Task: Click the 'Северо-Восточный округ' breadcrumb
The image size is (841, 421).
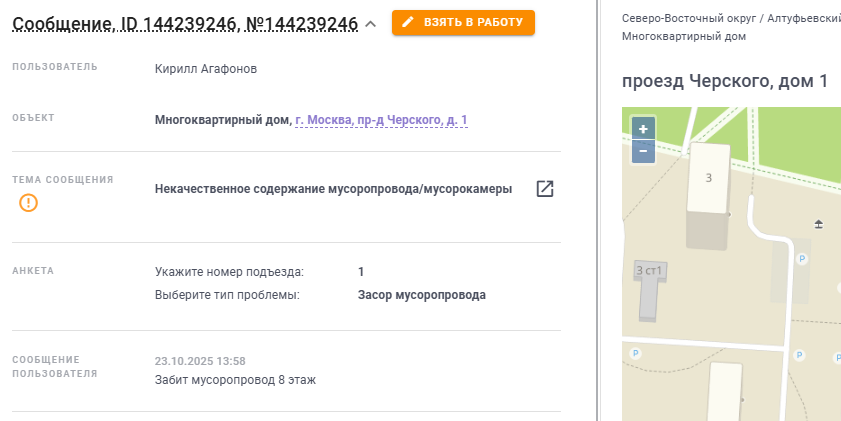Action: (687, 18)
